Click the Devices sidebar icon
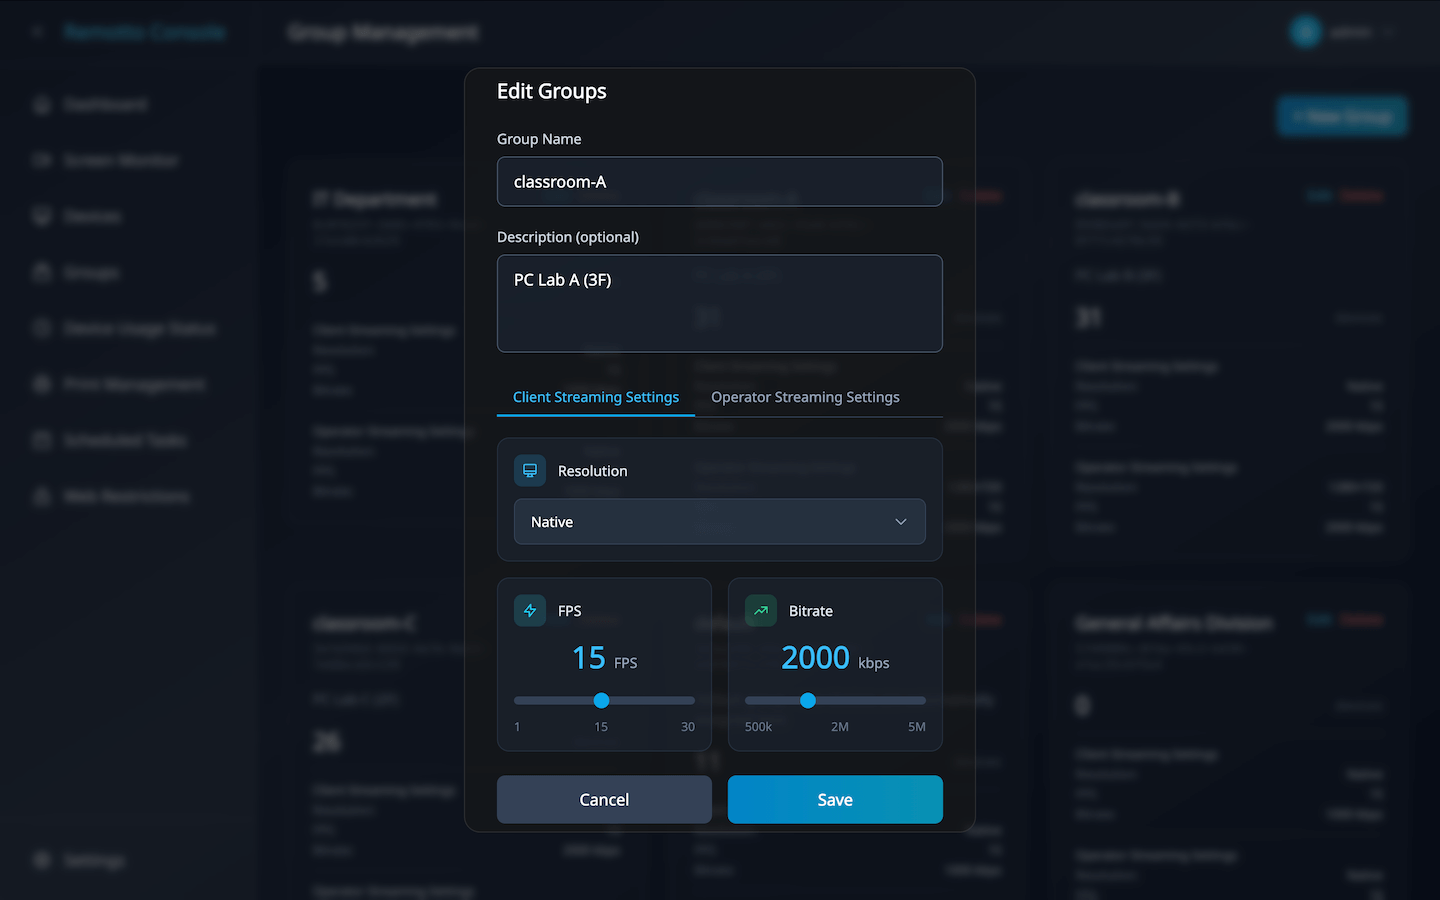The width and height of the screenshot is (1440, 900). [x=42, y=217]
